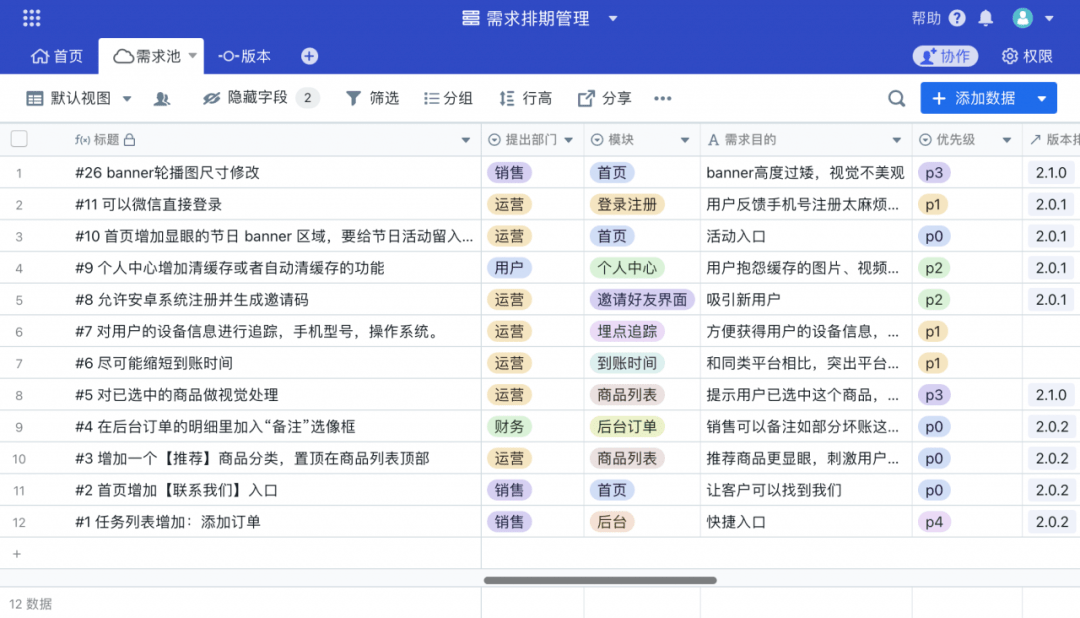Open the more options ellipsis in toolbar

point(662,98)
